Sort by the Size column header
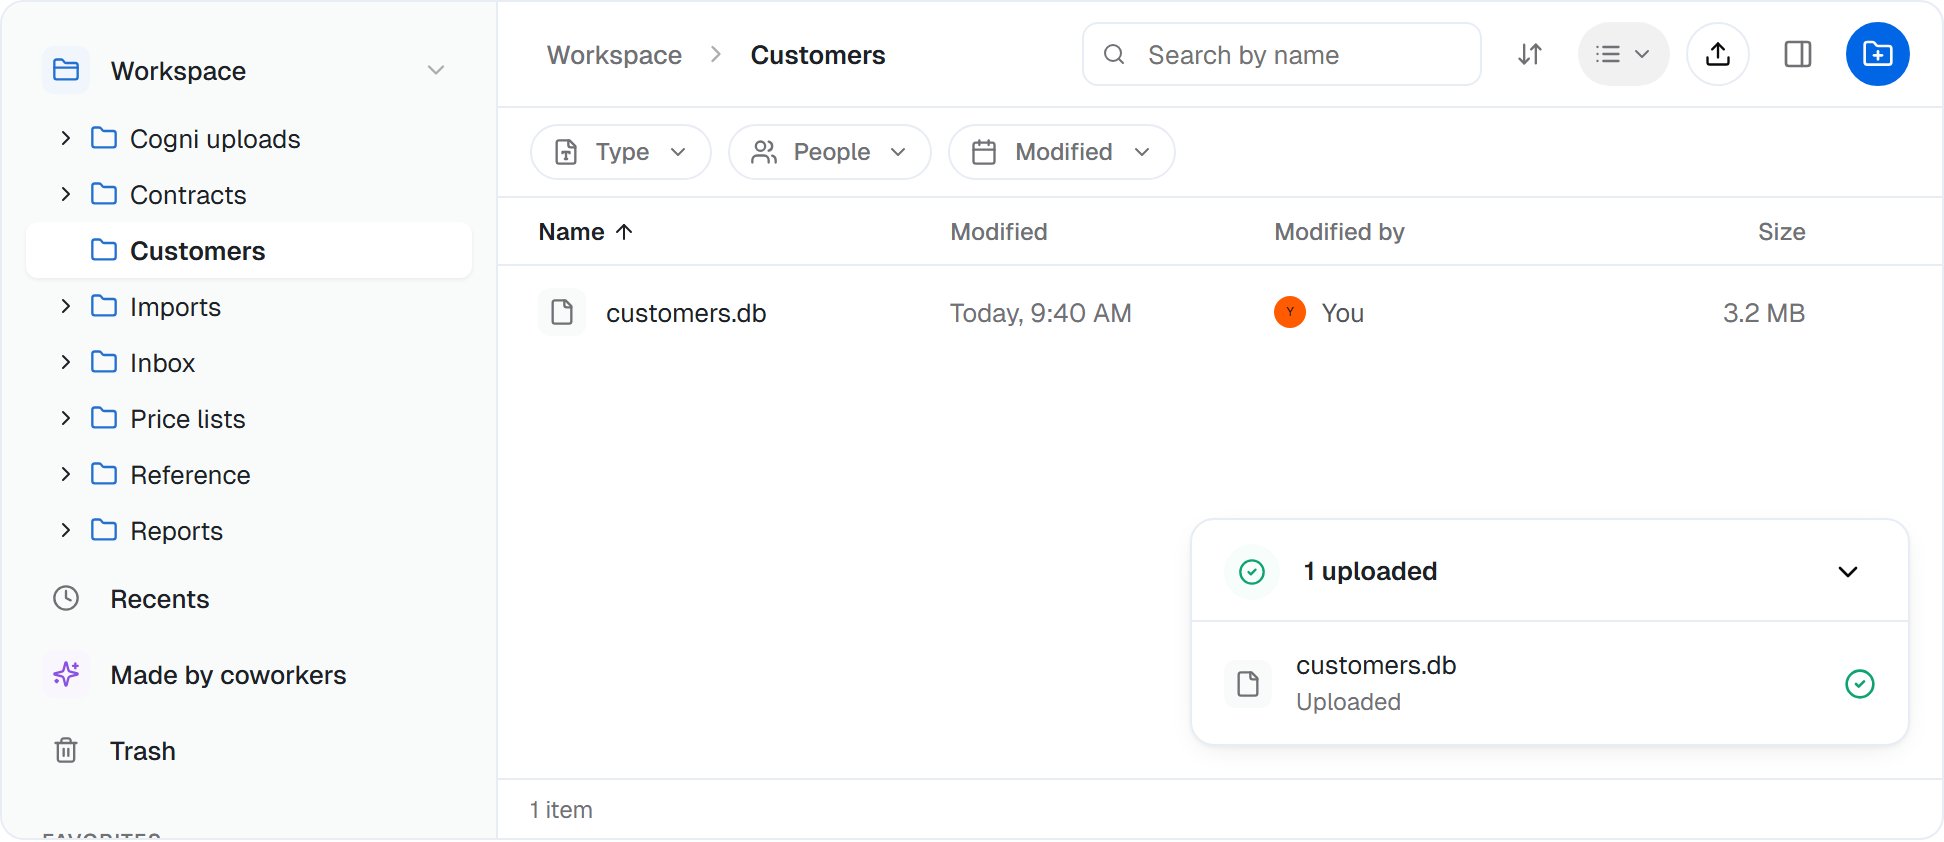Screen dimensions: 1944x842 coord(1781,232)
